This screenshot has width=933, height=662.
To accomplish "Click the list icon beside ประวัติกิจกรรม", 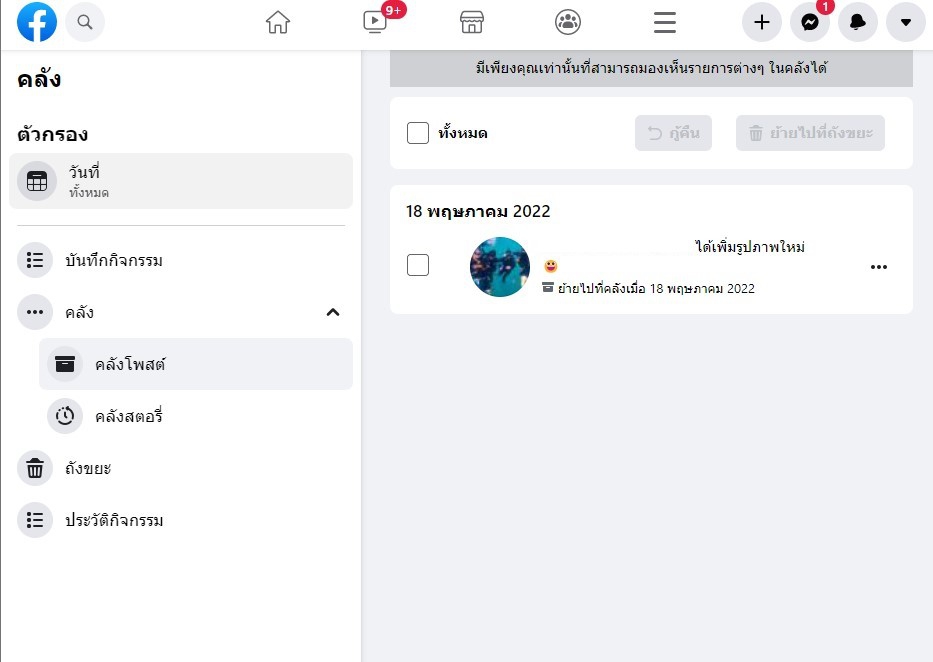I will coord(35,520).
